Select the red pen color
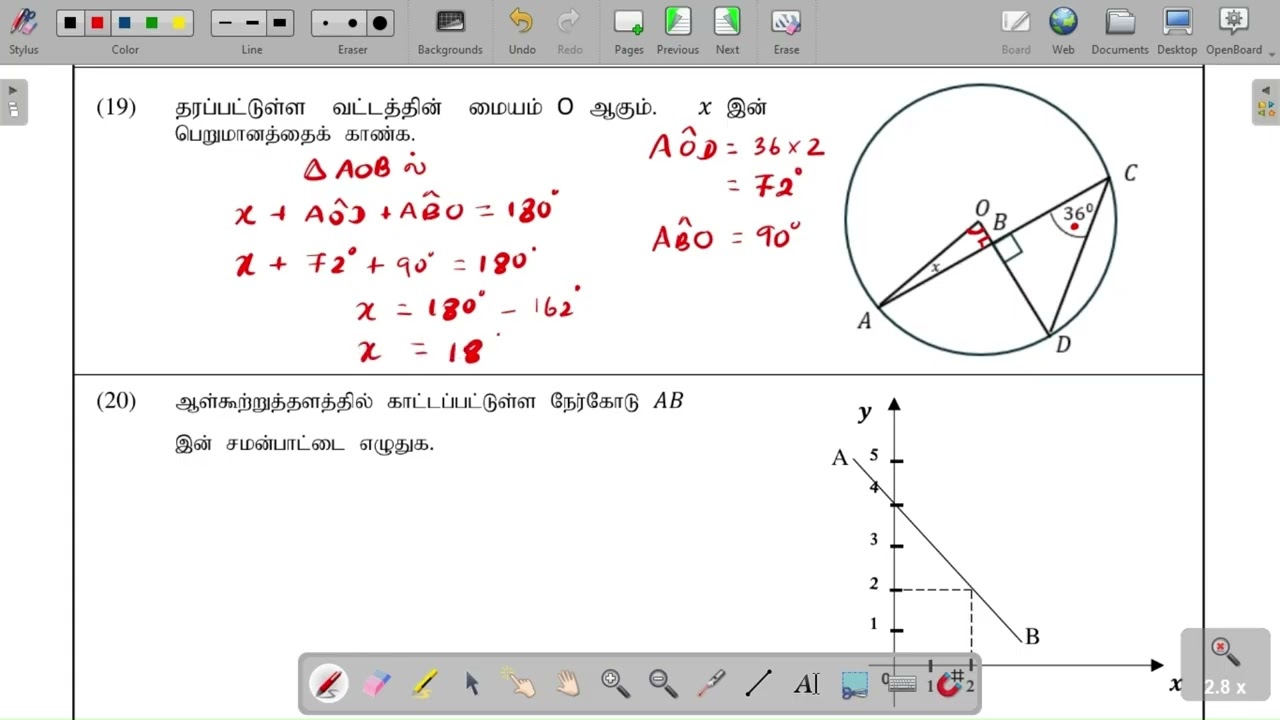 pos(97,23)
